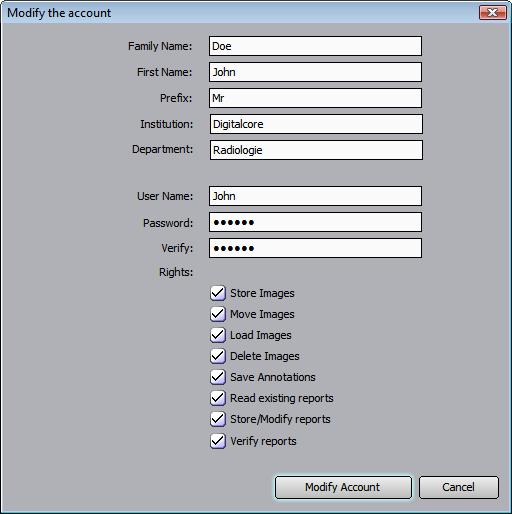
Task: Select the Verify password field
Action: (x=315, y=248)
